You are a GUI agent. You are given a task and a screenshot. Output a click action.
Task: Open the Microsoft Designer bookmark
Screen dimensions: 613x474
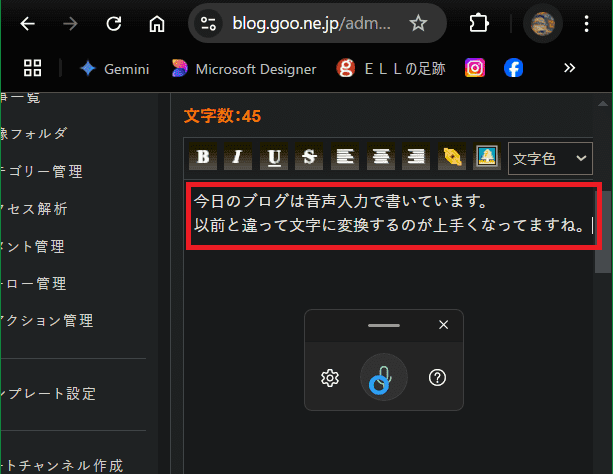coord(244,69)
